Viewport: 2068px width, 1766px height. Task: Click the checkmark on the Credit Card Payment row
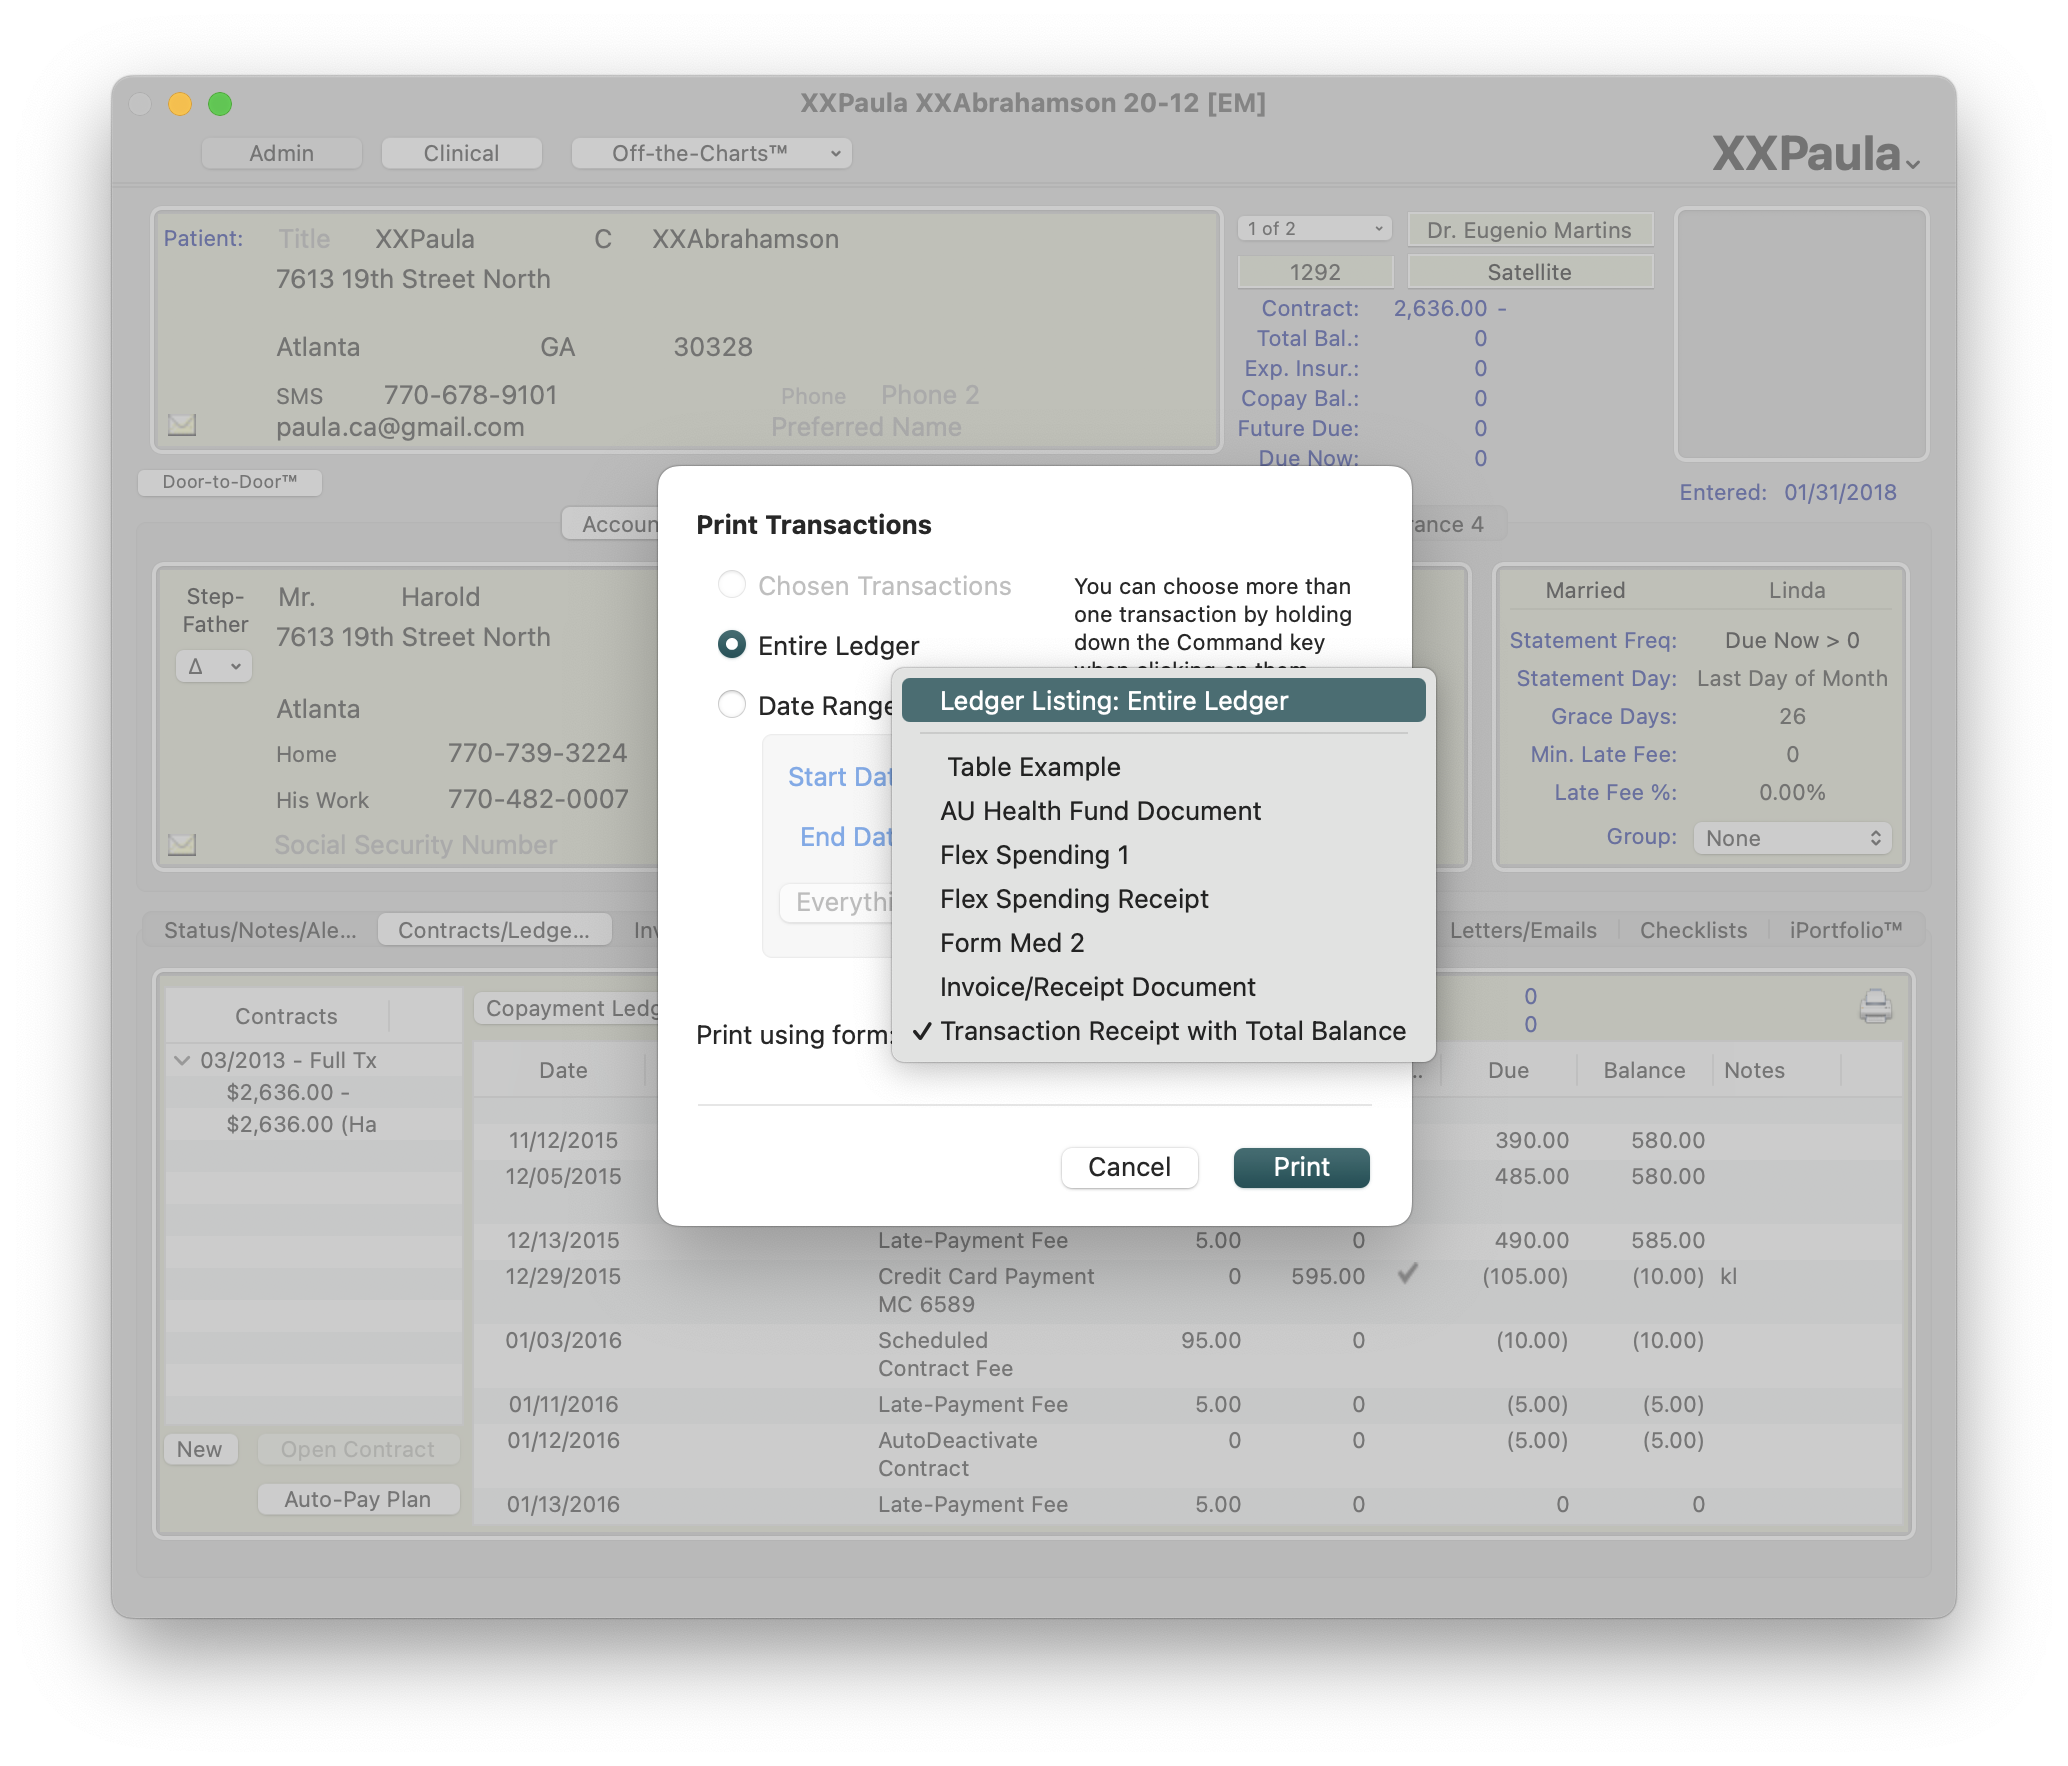click(x=1407, y=1274)
